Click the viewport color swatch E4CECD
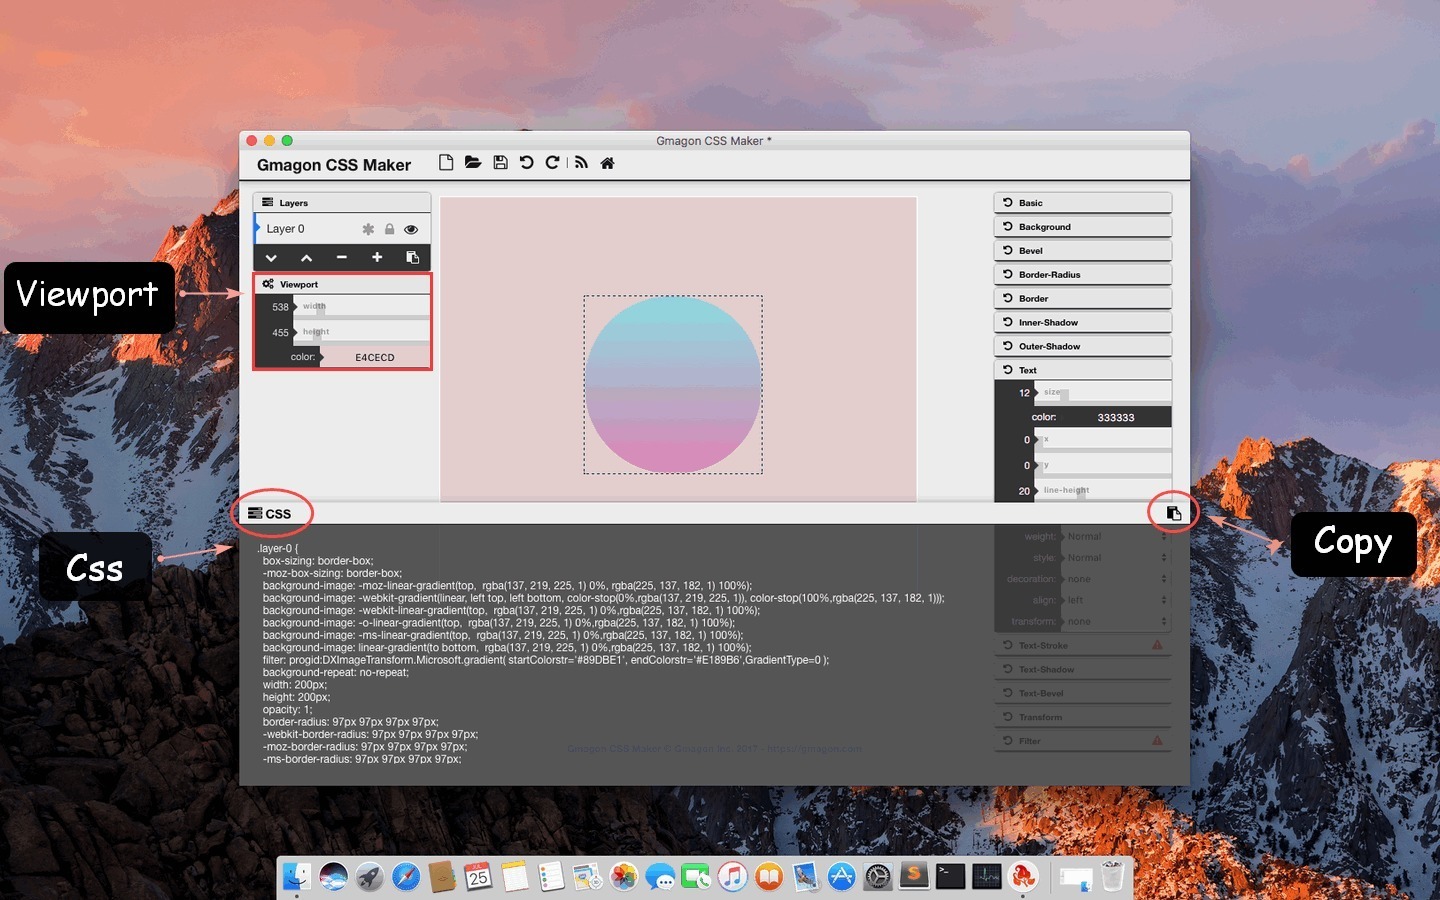Viewport: 1440px width, 900px height. pos(375,357)
